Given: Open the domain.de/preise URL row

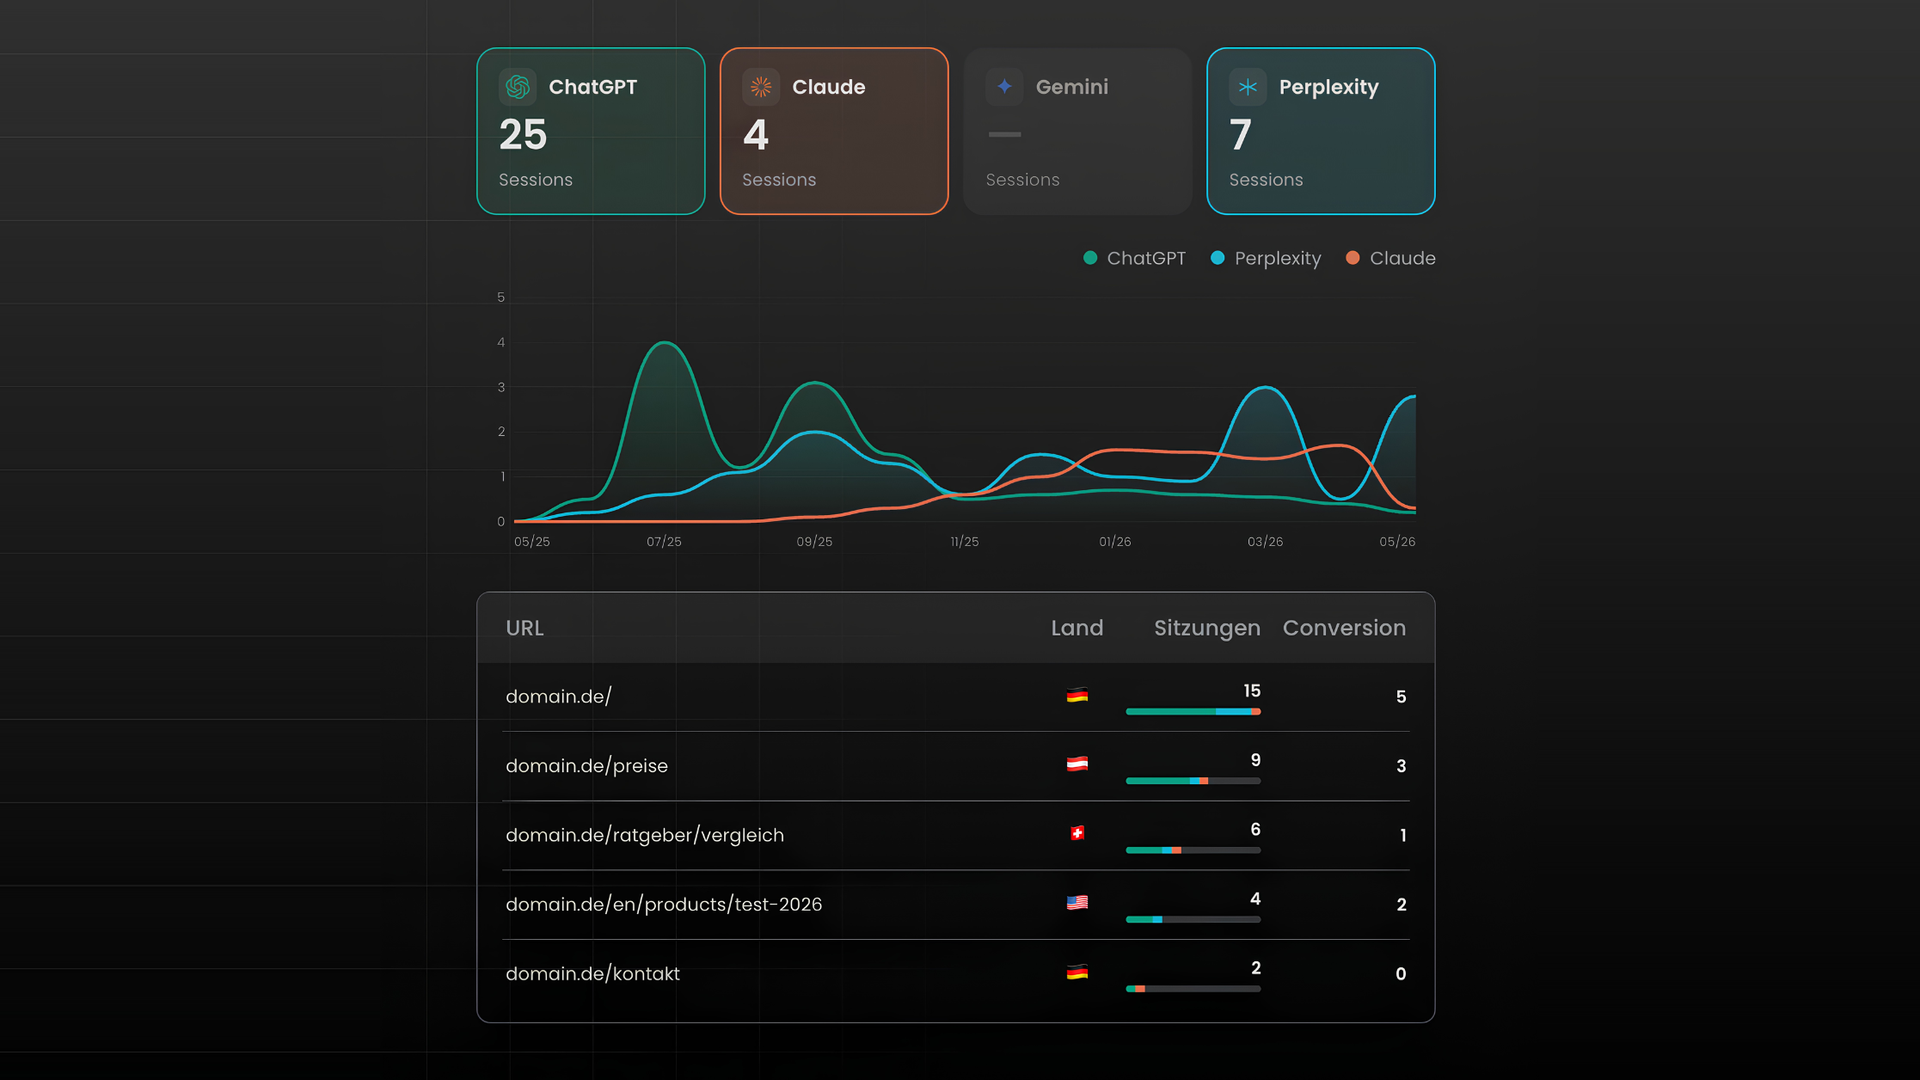Looking at the screenshot, I should pos(956,766).
